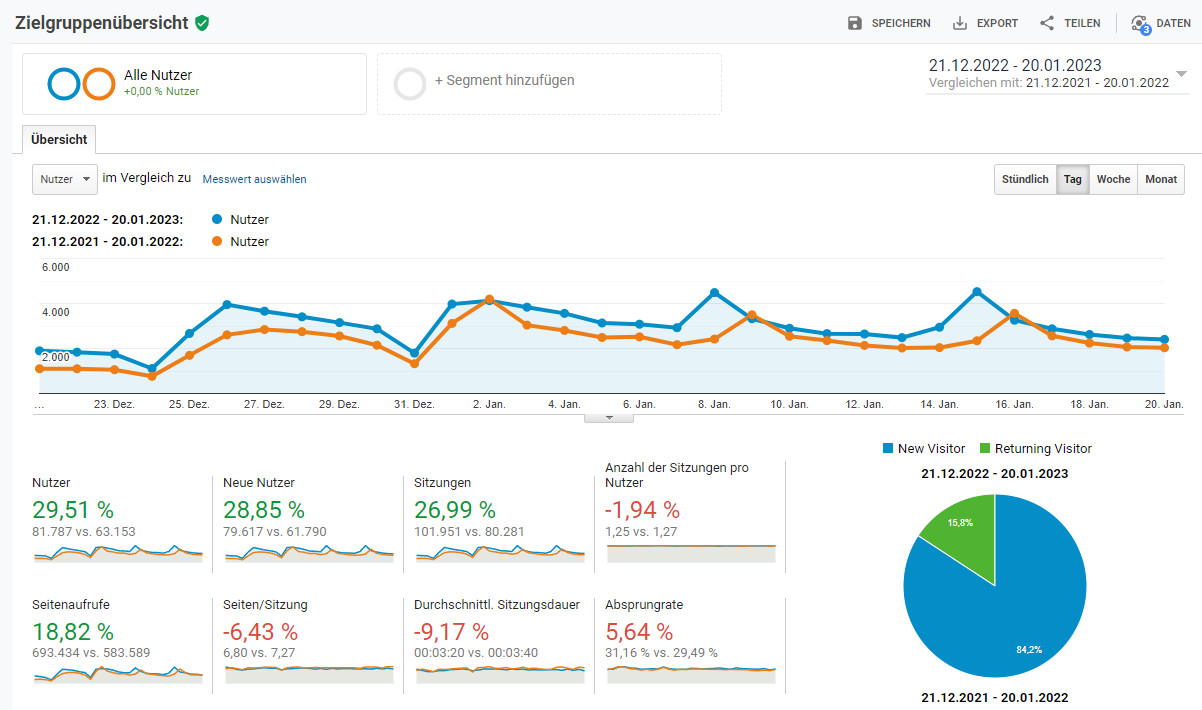Click the Speichern save icon
Screen dimensions: 1202x710
855,23
